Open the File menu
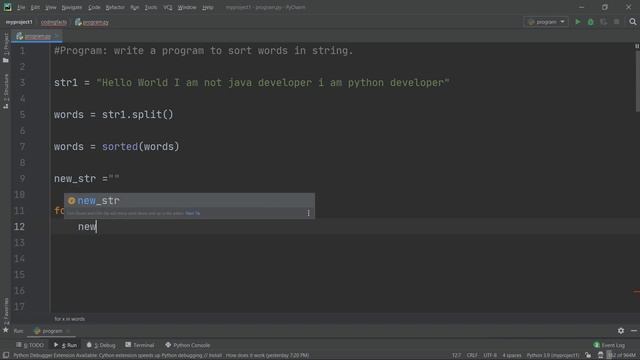Image resolution: width=640 pixels, height=360 pixels. pyautogui.click(x=21, y=7)
